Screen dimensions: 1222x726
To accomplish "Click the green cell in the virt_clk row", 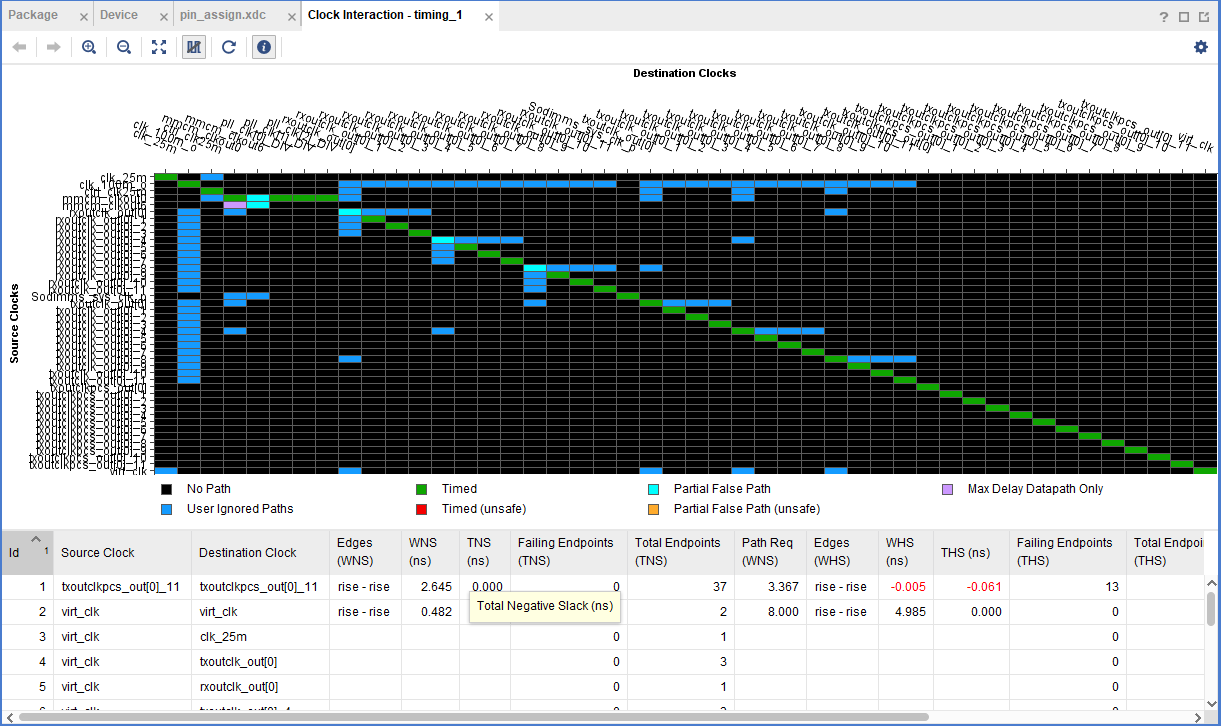I will [x=1205, y=470].
